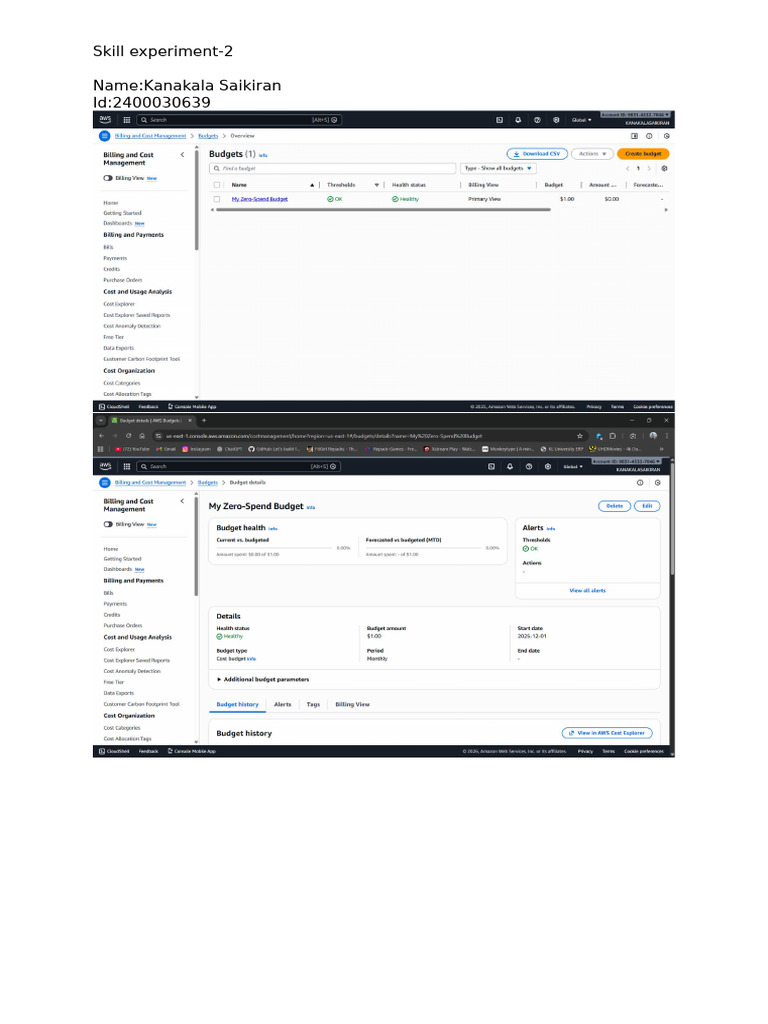
Task: Open the ChatGPT bookmark
Action: pos(230,449)
